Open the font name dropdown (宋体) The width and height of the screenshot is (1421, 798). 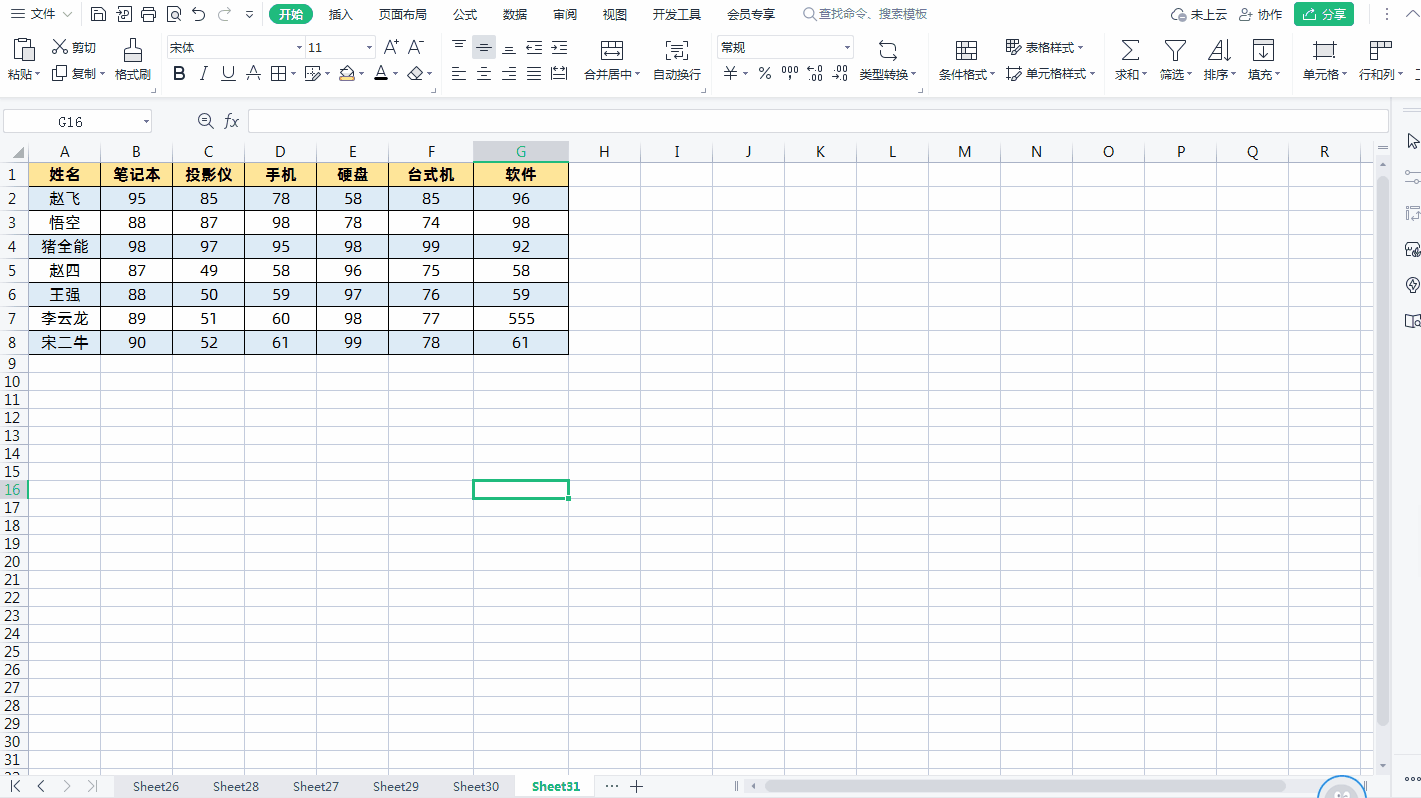pos(299,47)
